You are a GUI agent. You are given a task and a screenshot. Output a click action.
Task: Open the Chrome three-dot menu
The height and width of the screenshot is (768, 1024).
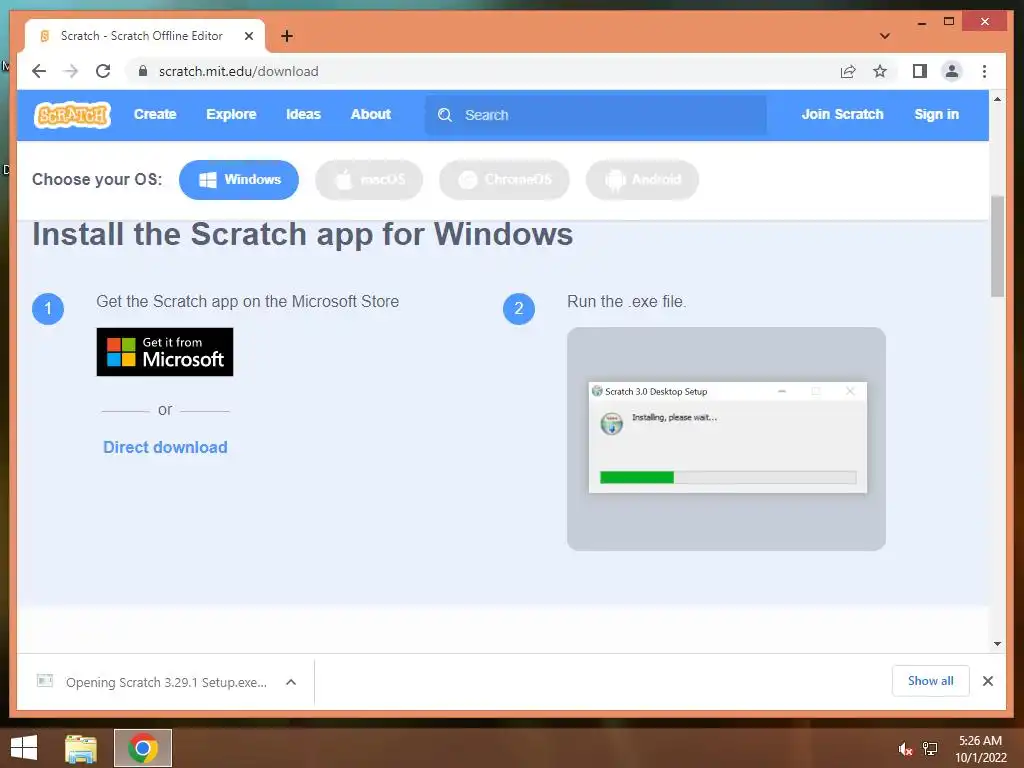[x=984, y=71]
